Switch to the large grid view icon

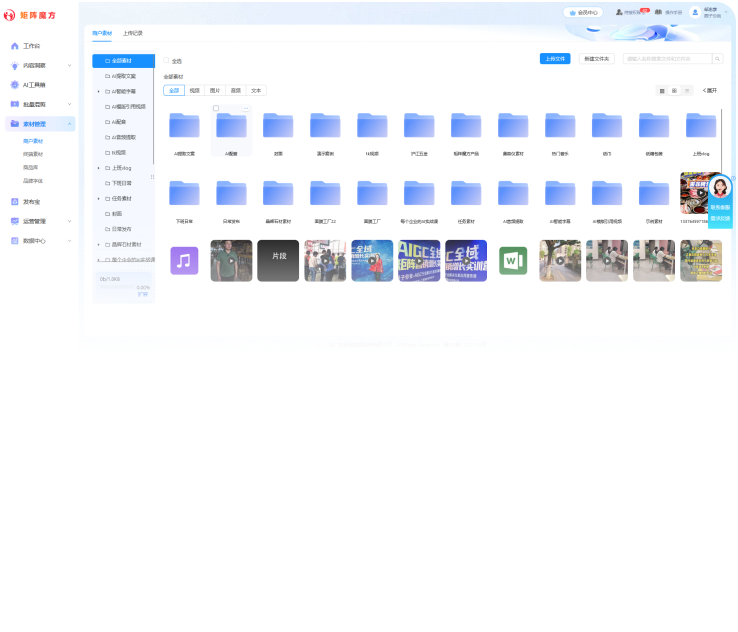pos(662,90)
